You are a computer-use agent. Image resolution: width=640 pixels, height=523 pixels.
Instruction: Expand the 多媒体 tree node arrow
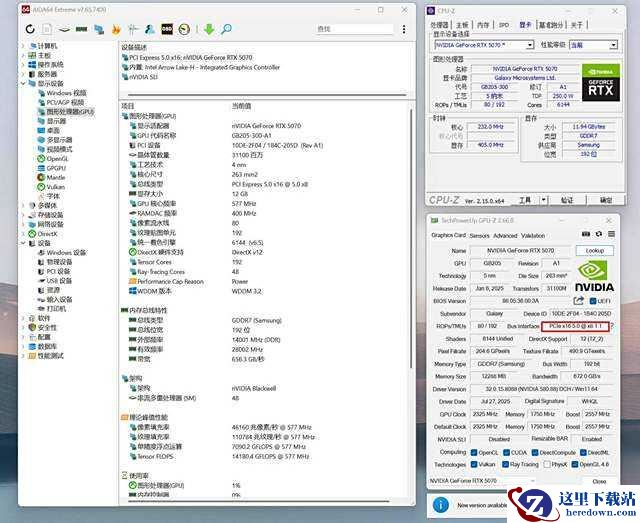23,205
